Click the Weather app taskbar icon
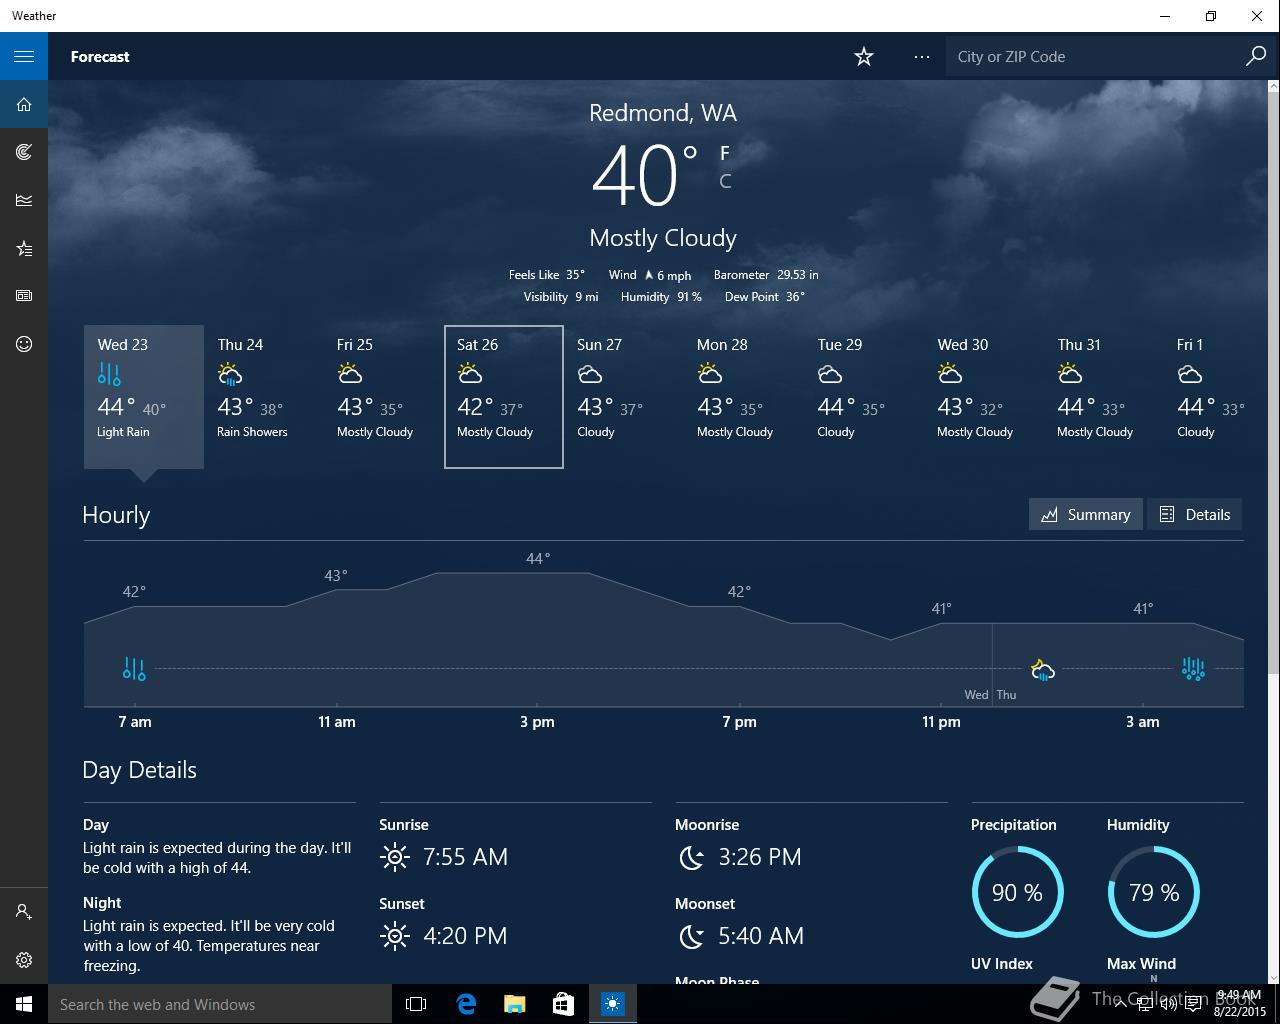This screenshot has height=1024, width=1280. pyautogui.click(x=612, y=1004)
